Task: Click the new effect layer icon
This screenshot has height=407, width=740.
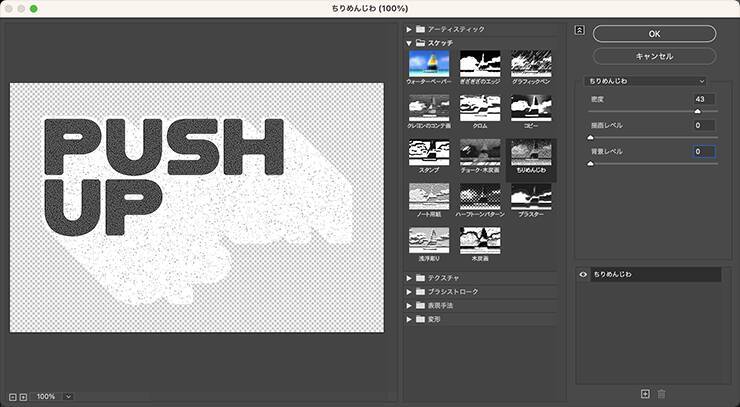Action: tap(645, 395)
